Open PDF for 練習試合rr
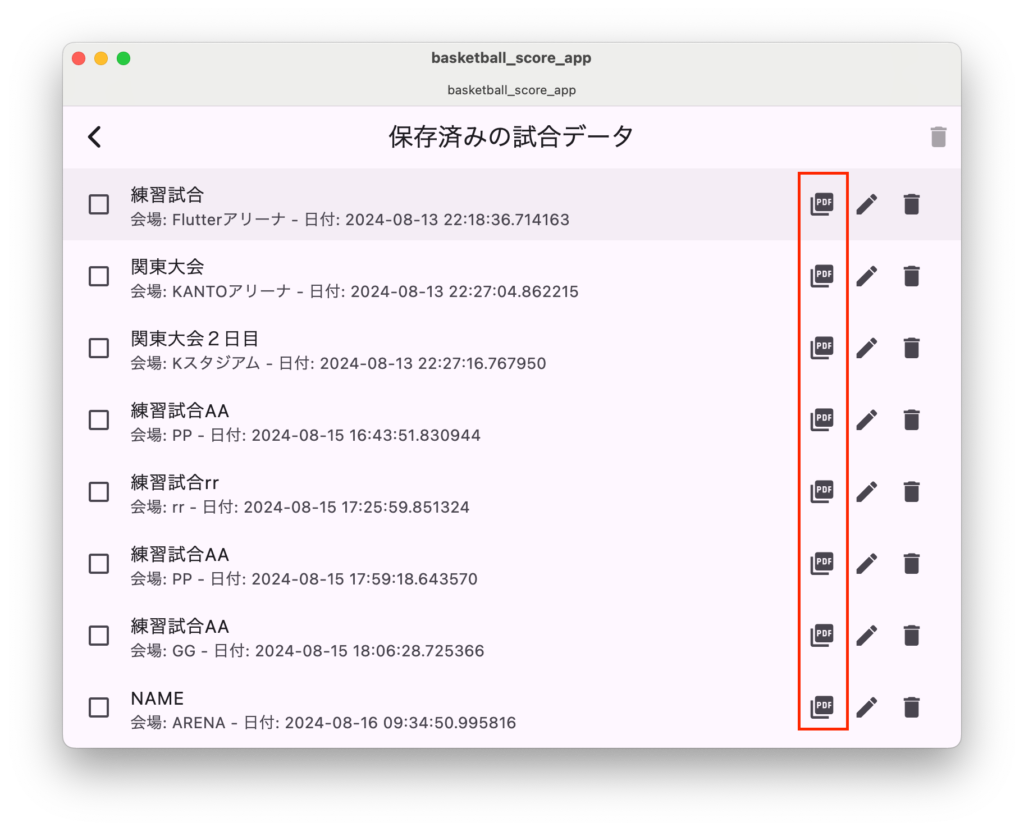Screen dimensions: 1024x831 click(x=822, y=492)
